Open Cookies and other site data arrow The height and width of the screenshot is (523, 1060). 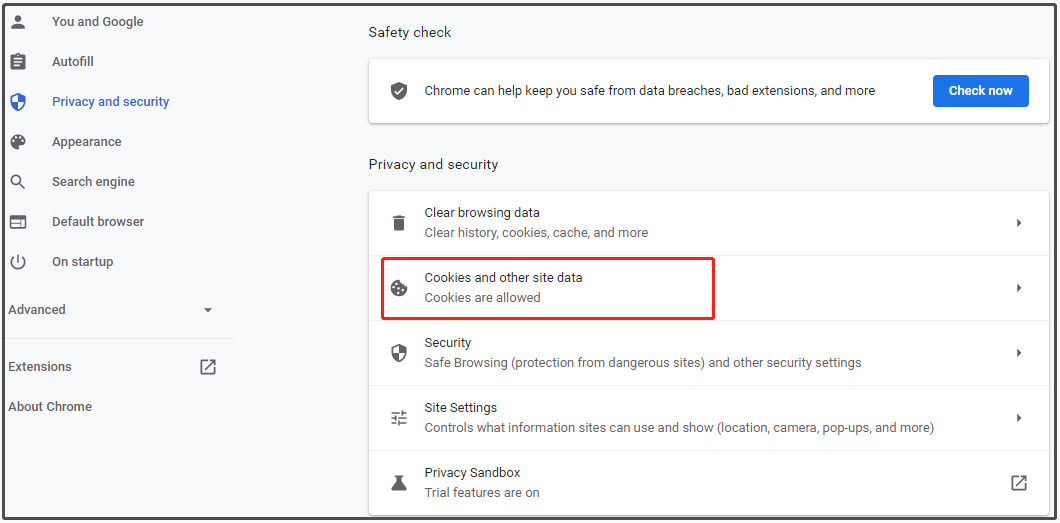1019,288
